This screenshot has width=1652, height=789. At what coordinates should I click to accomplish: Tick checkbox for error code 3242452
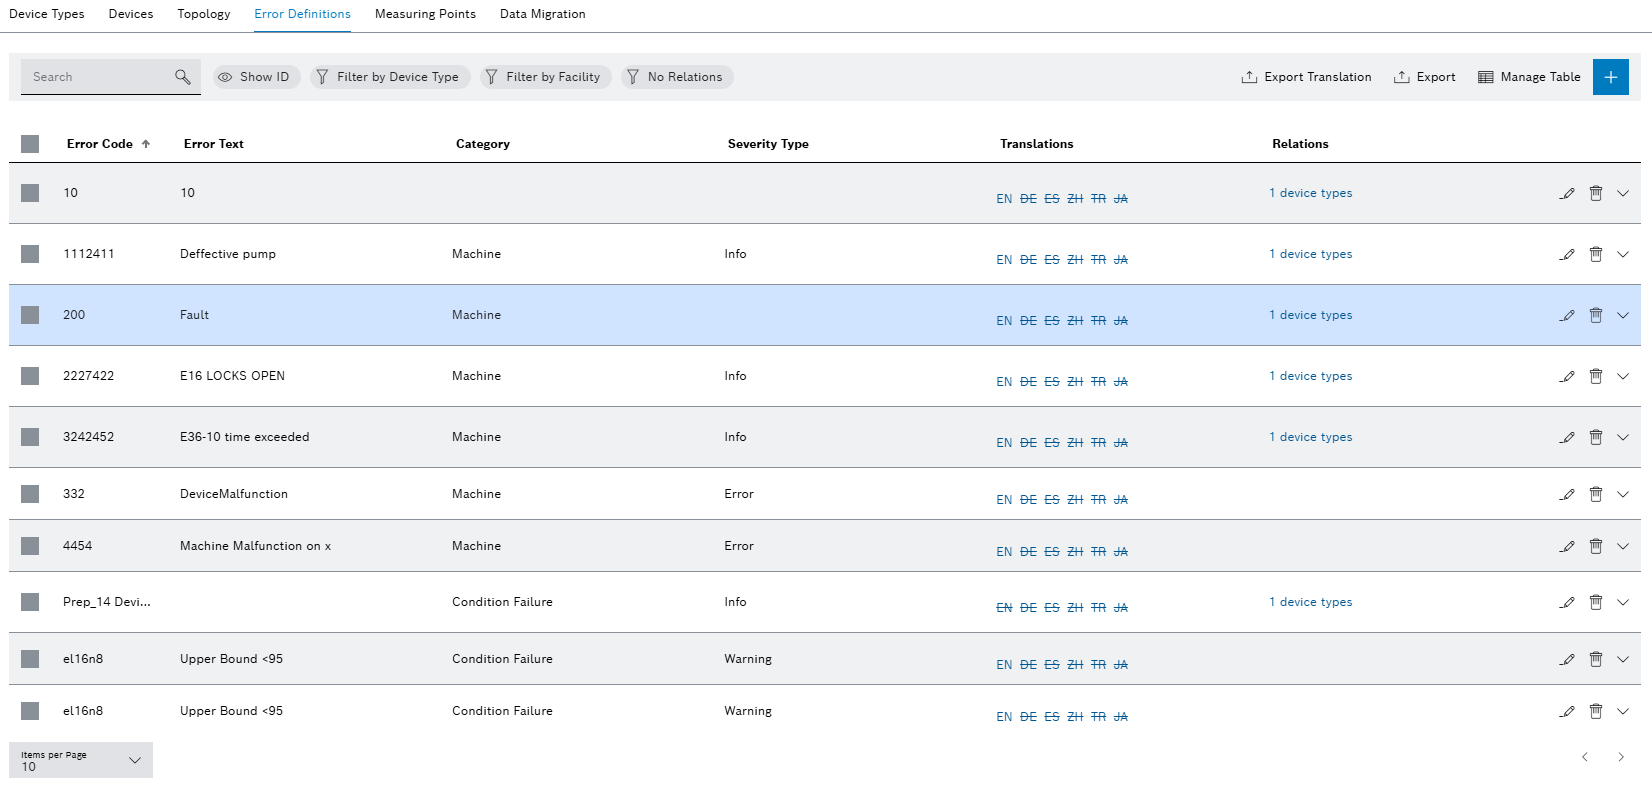tap(30, 437)
